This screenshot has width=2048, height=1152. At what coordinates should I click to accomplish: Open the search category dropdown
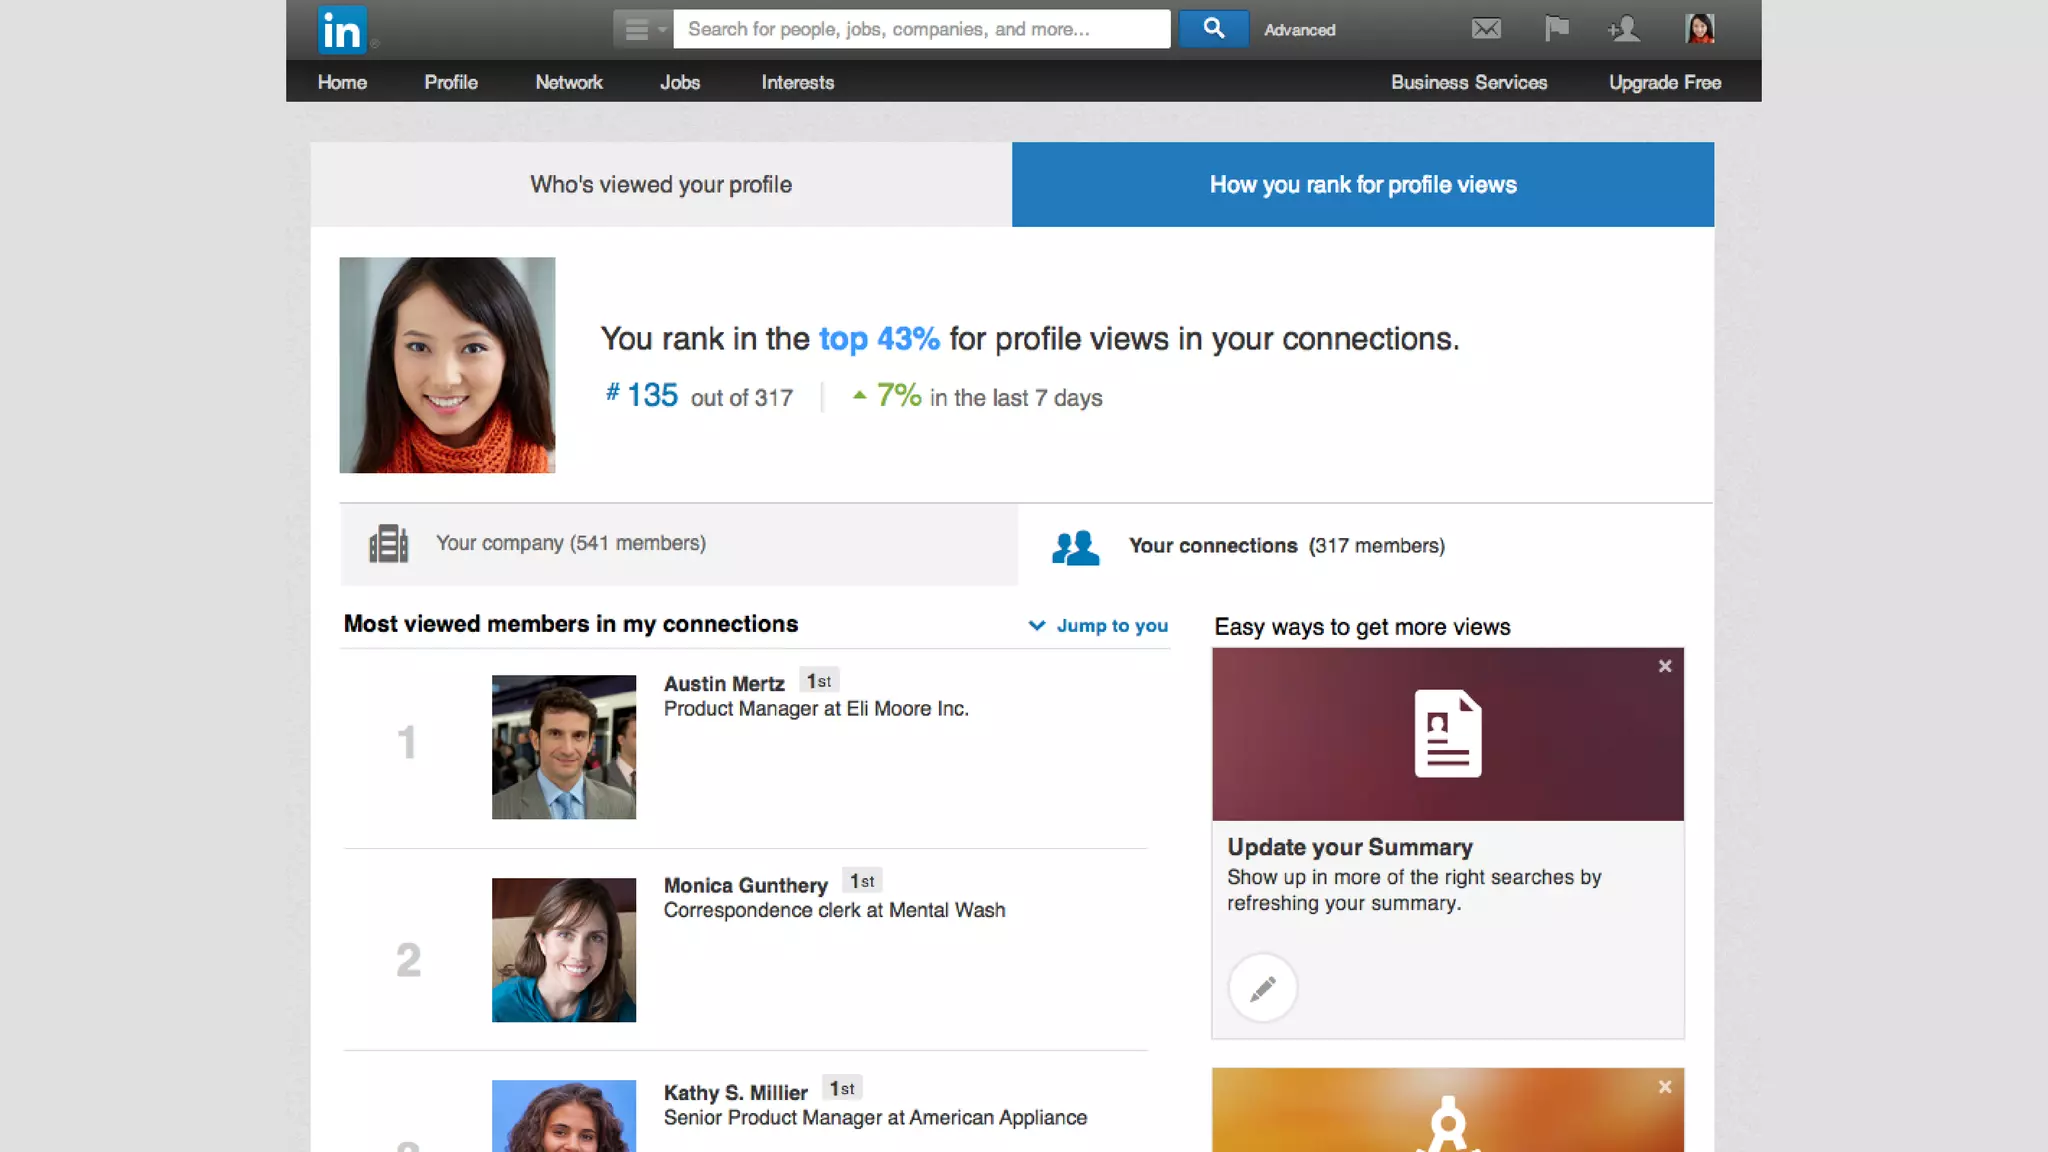pos(643,29)
